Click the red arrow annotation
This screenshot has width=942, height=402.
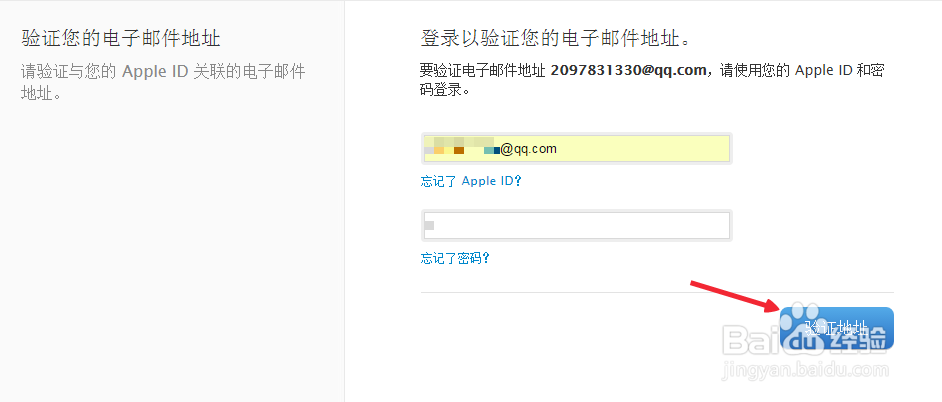735,297
